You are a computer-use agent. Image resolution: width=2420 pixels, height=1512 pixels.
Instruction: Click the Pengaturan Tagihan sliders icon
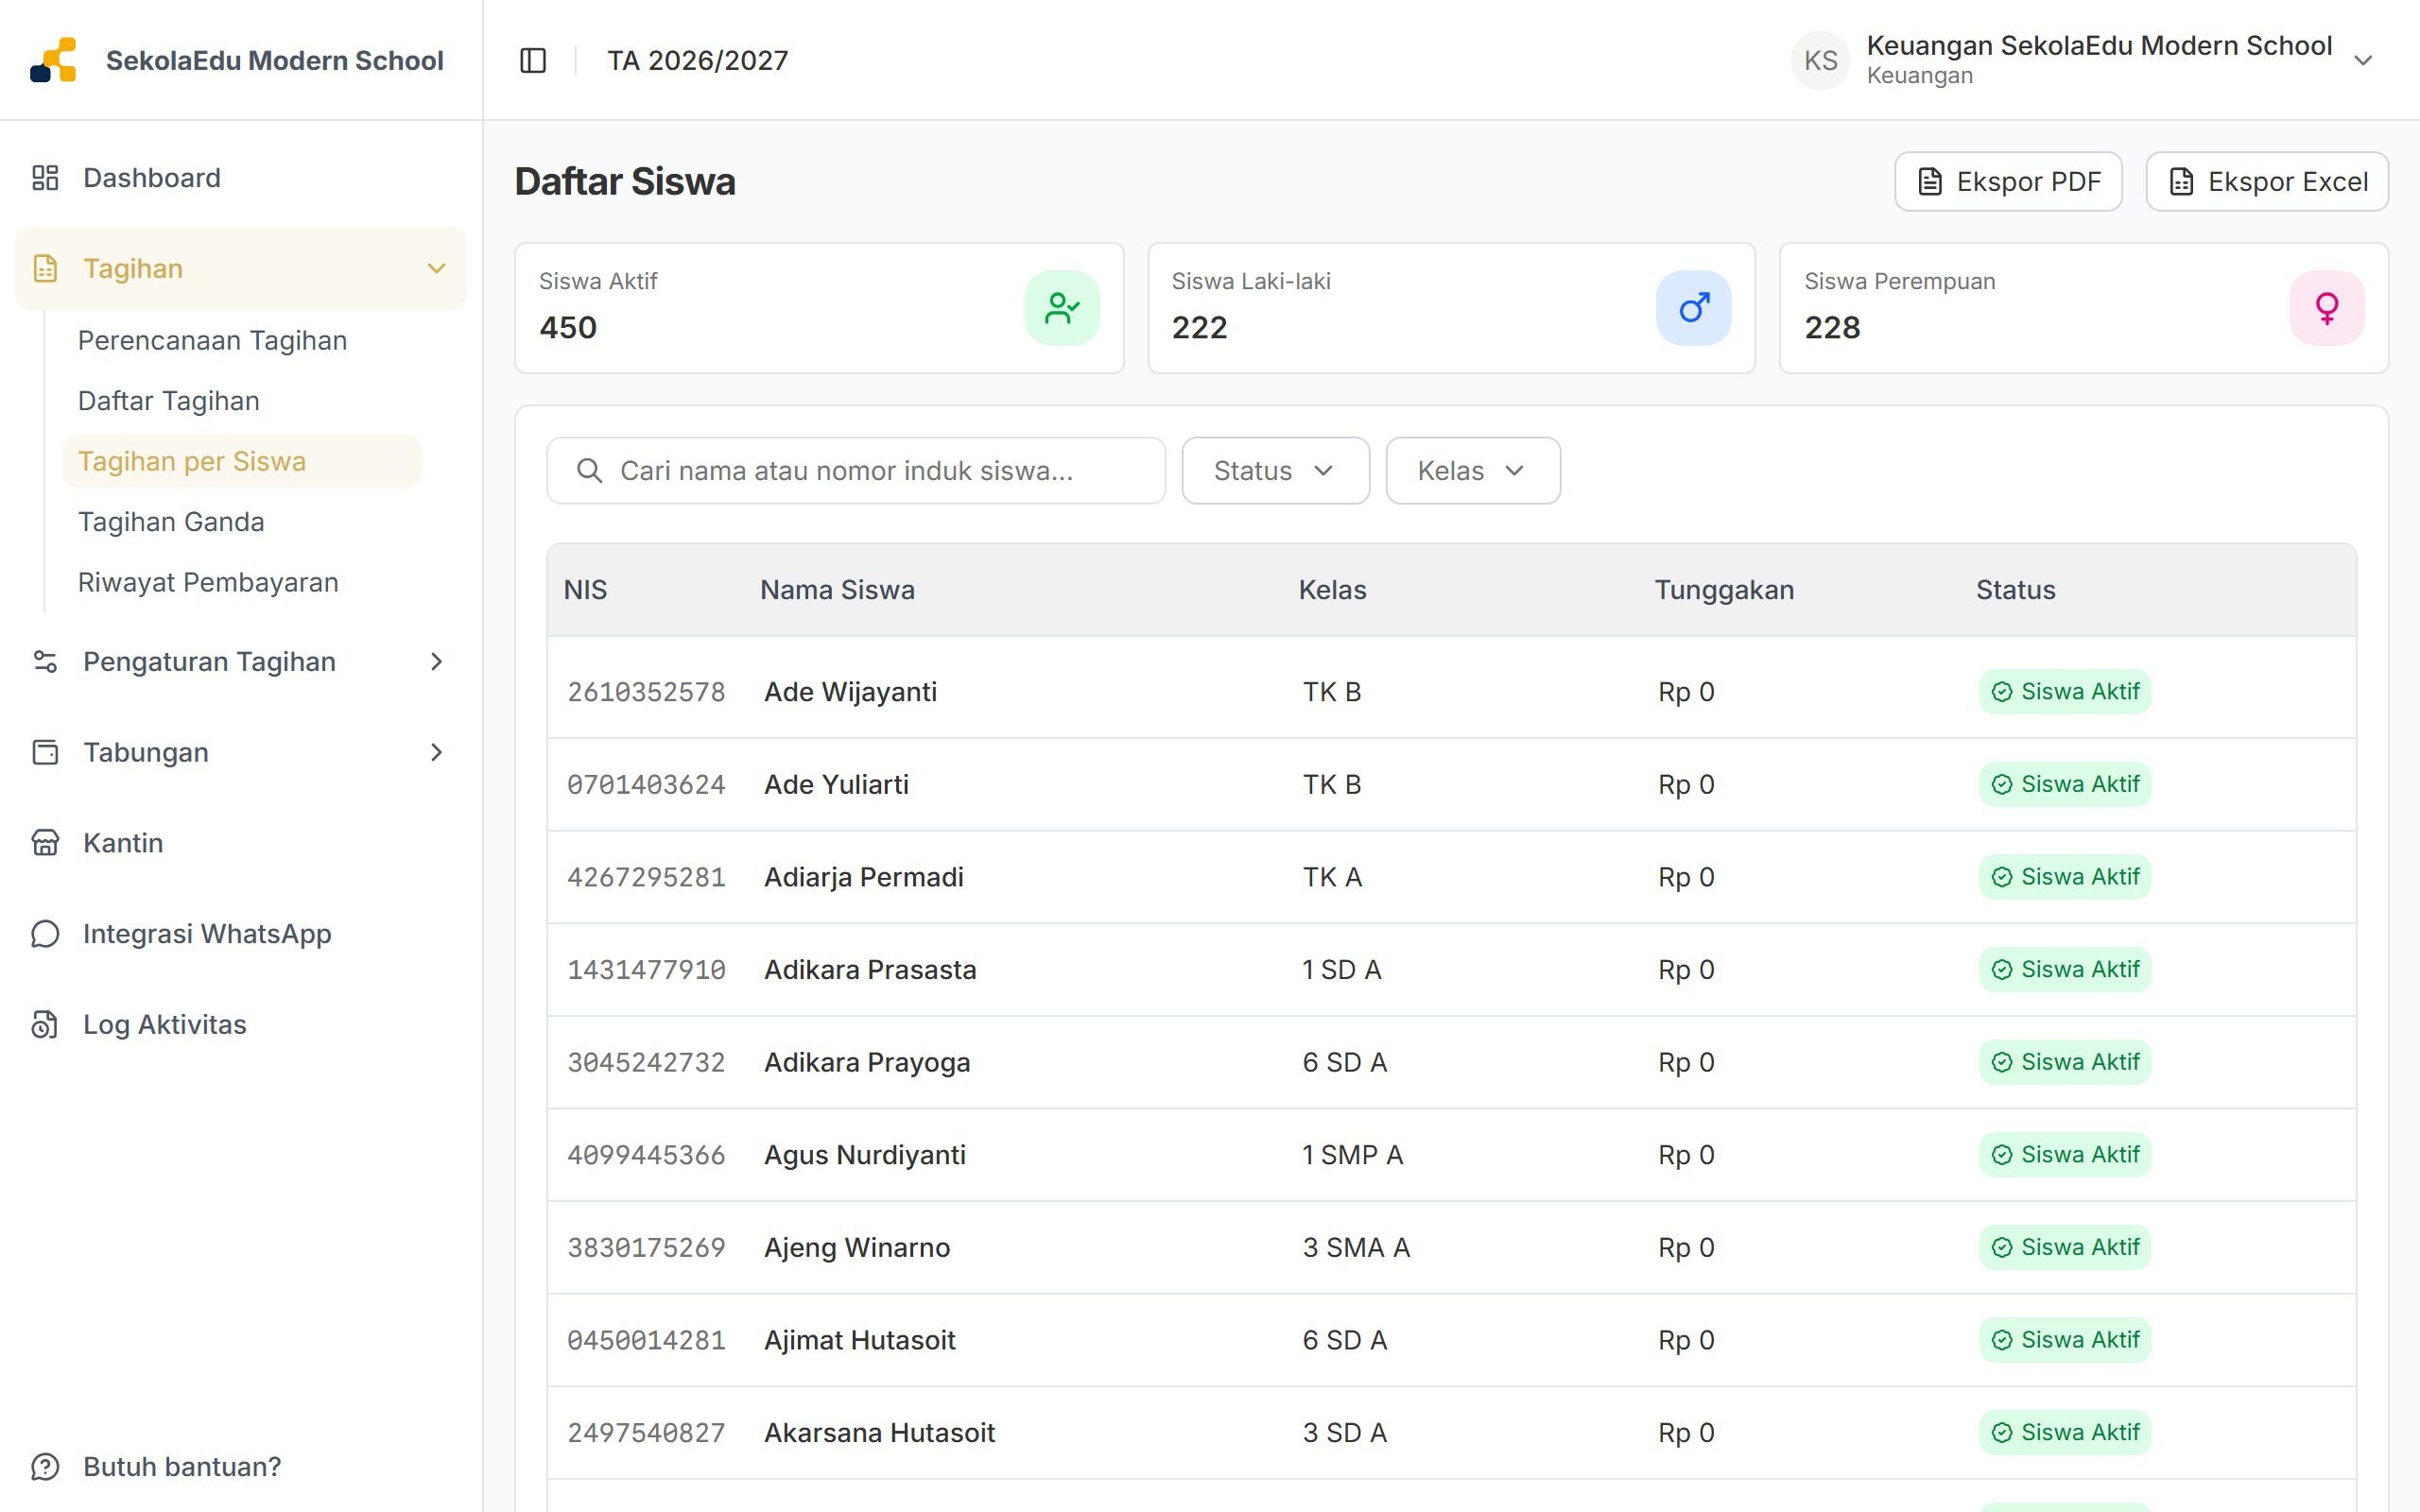[x=45, y=662]
